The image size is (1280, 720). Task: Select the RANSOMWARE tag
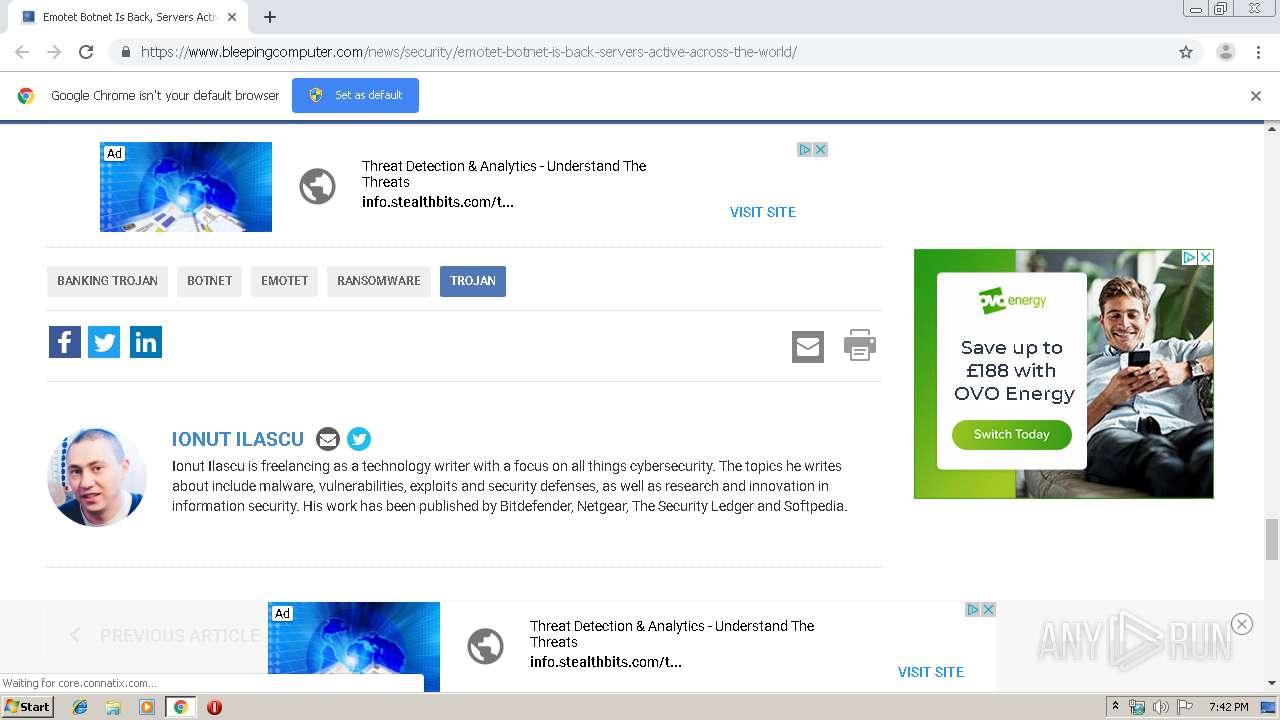[378, 281]
